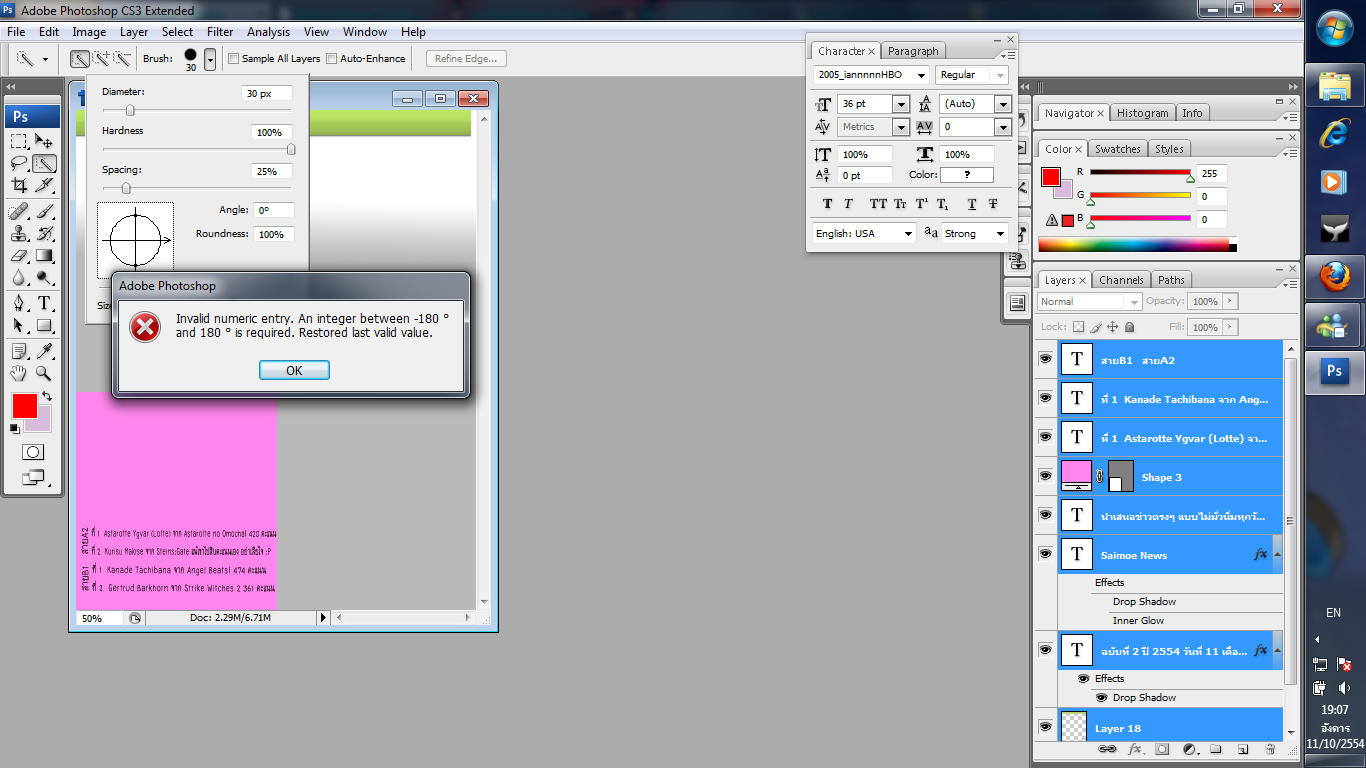Switch to the Swatches tab
The image size is (1366, 768).
tap(1117, 149)
